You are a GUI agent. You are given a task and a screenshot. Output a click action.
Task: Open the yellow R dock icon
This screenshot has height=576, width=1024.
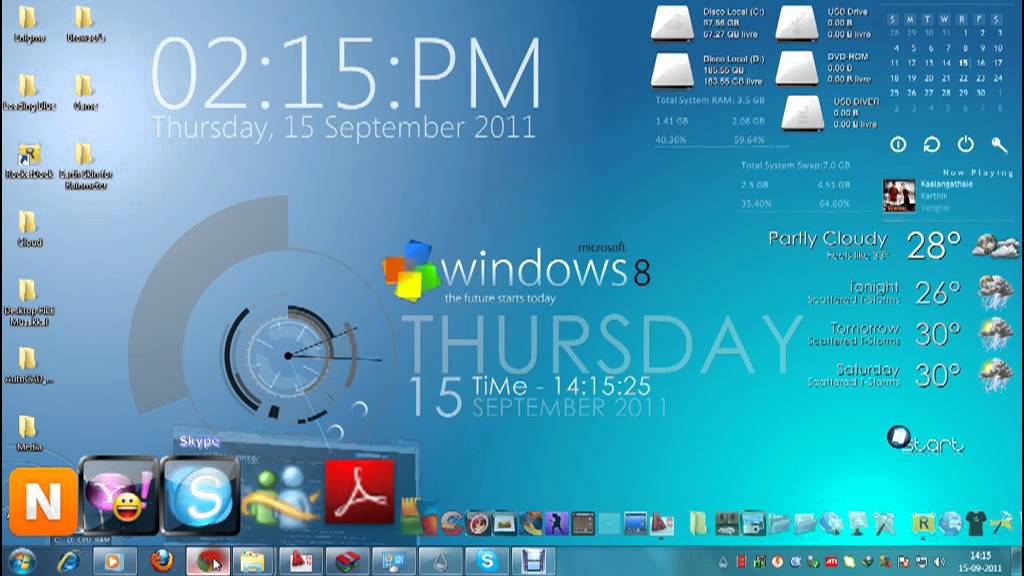(x=923, y=523)
